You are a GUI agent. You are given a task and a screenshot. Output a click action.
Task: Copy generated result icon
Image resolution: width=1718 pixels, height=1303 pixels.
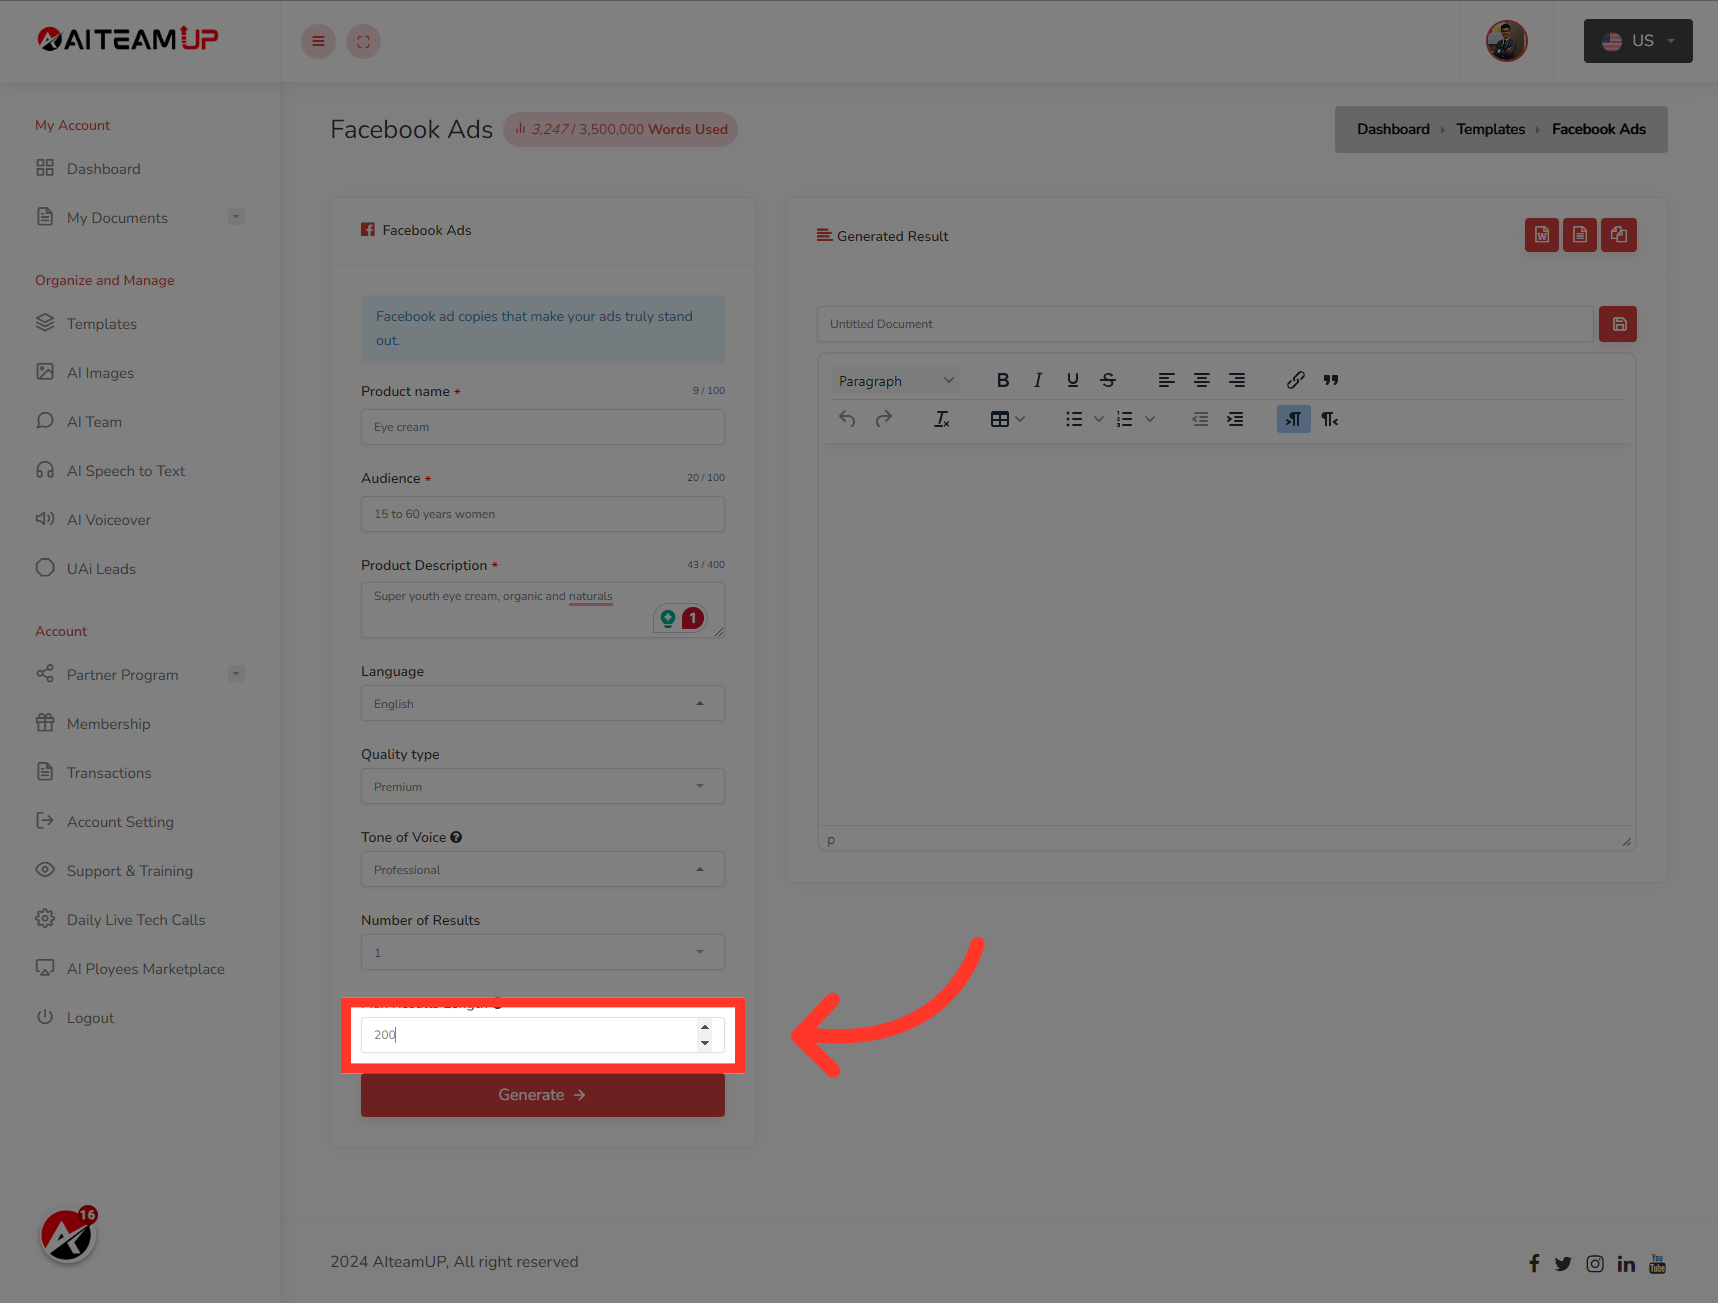coord(1618,235)
